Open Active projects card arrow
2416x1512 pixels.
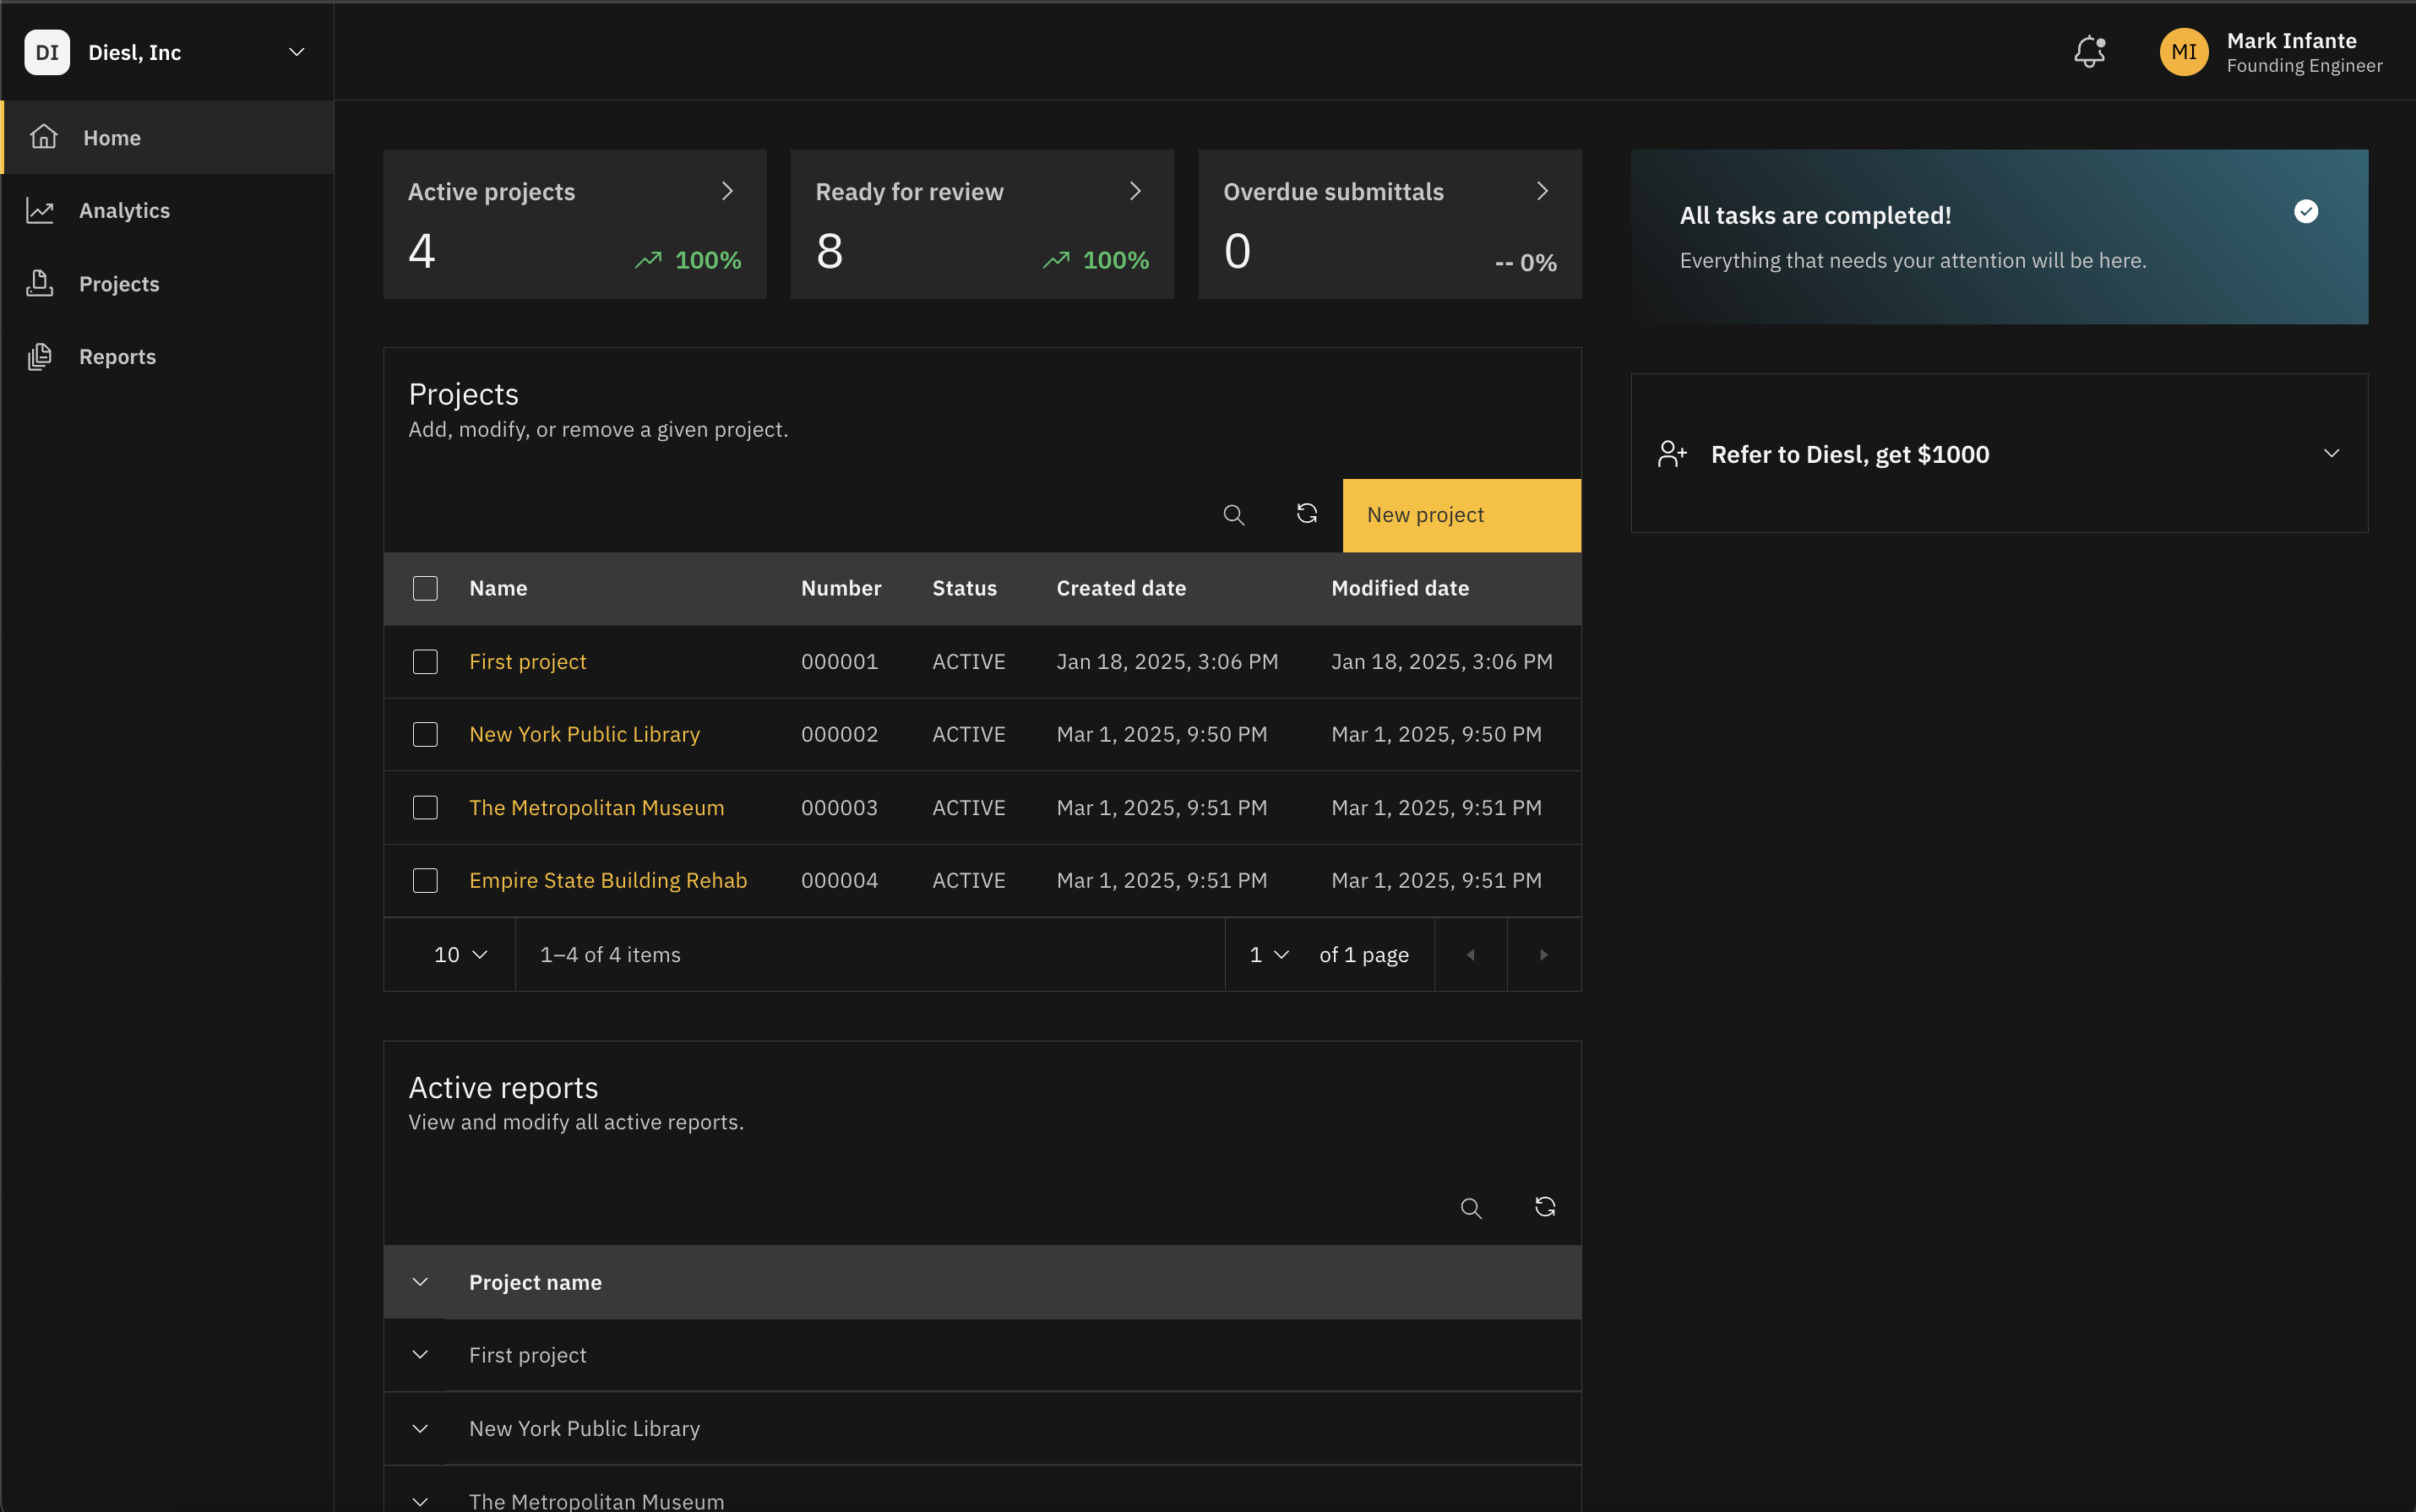point(727,191)
